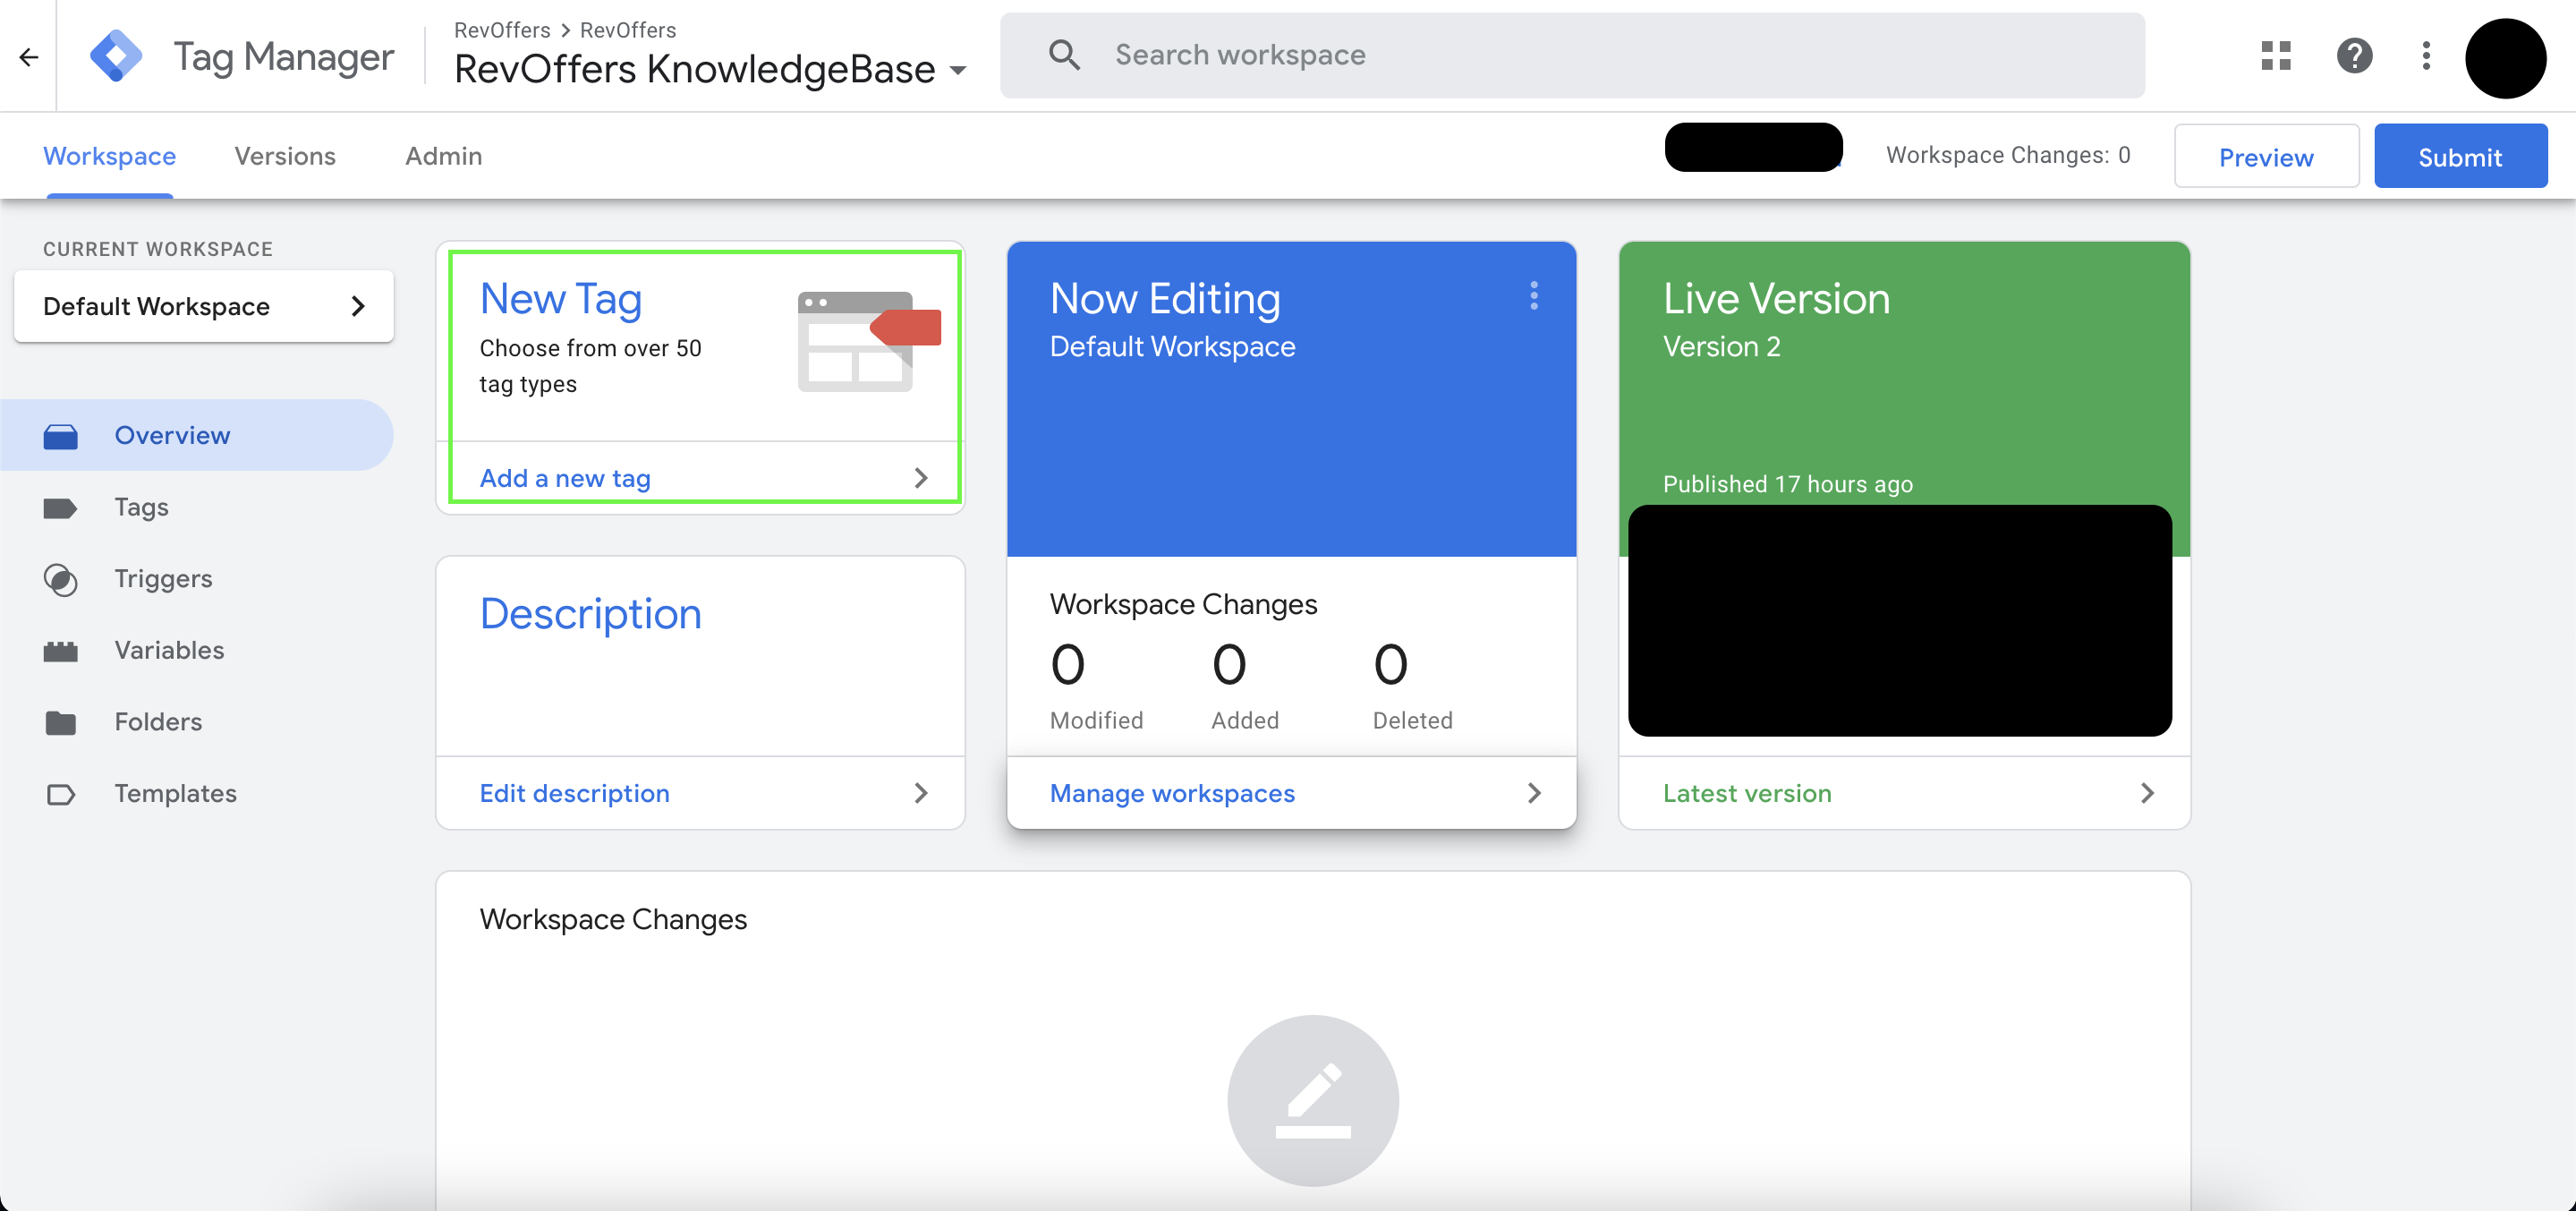Click the Add a new tag link

(x=565, y=478)
